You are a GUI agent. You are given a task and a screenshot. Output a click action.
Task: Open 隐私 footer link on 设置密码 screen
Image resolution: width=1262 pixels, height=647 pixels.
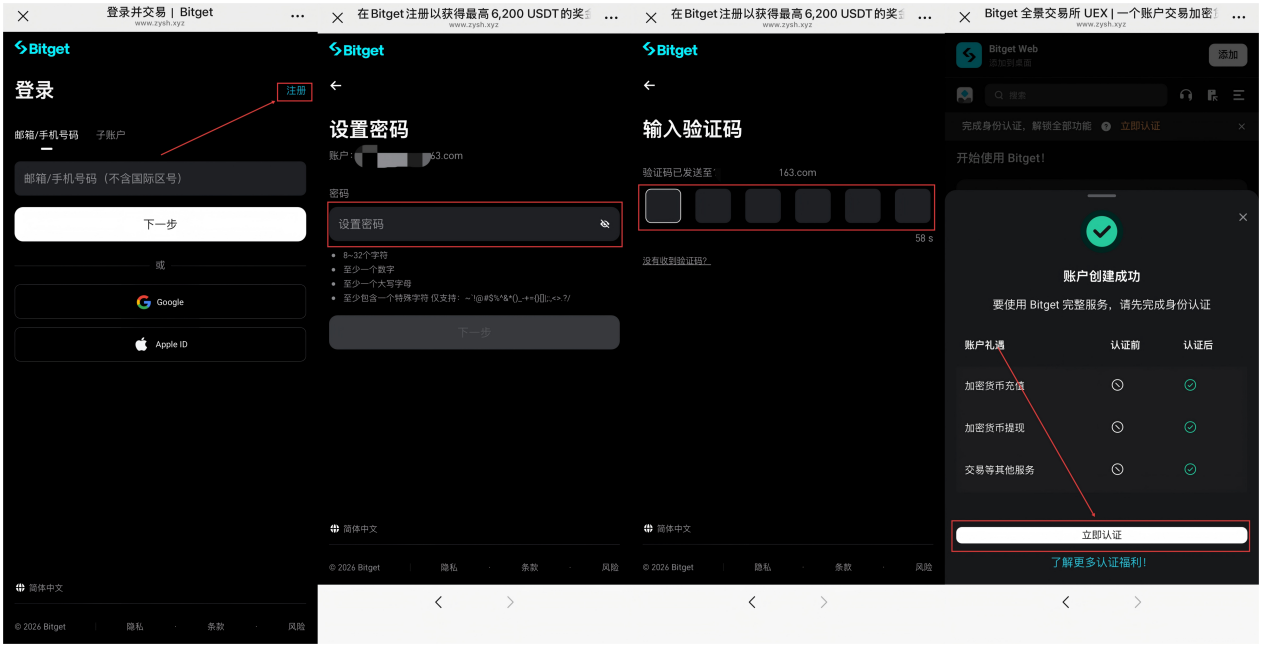pyautogui.click(x=449, y=567)
